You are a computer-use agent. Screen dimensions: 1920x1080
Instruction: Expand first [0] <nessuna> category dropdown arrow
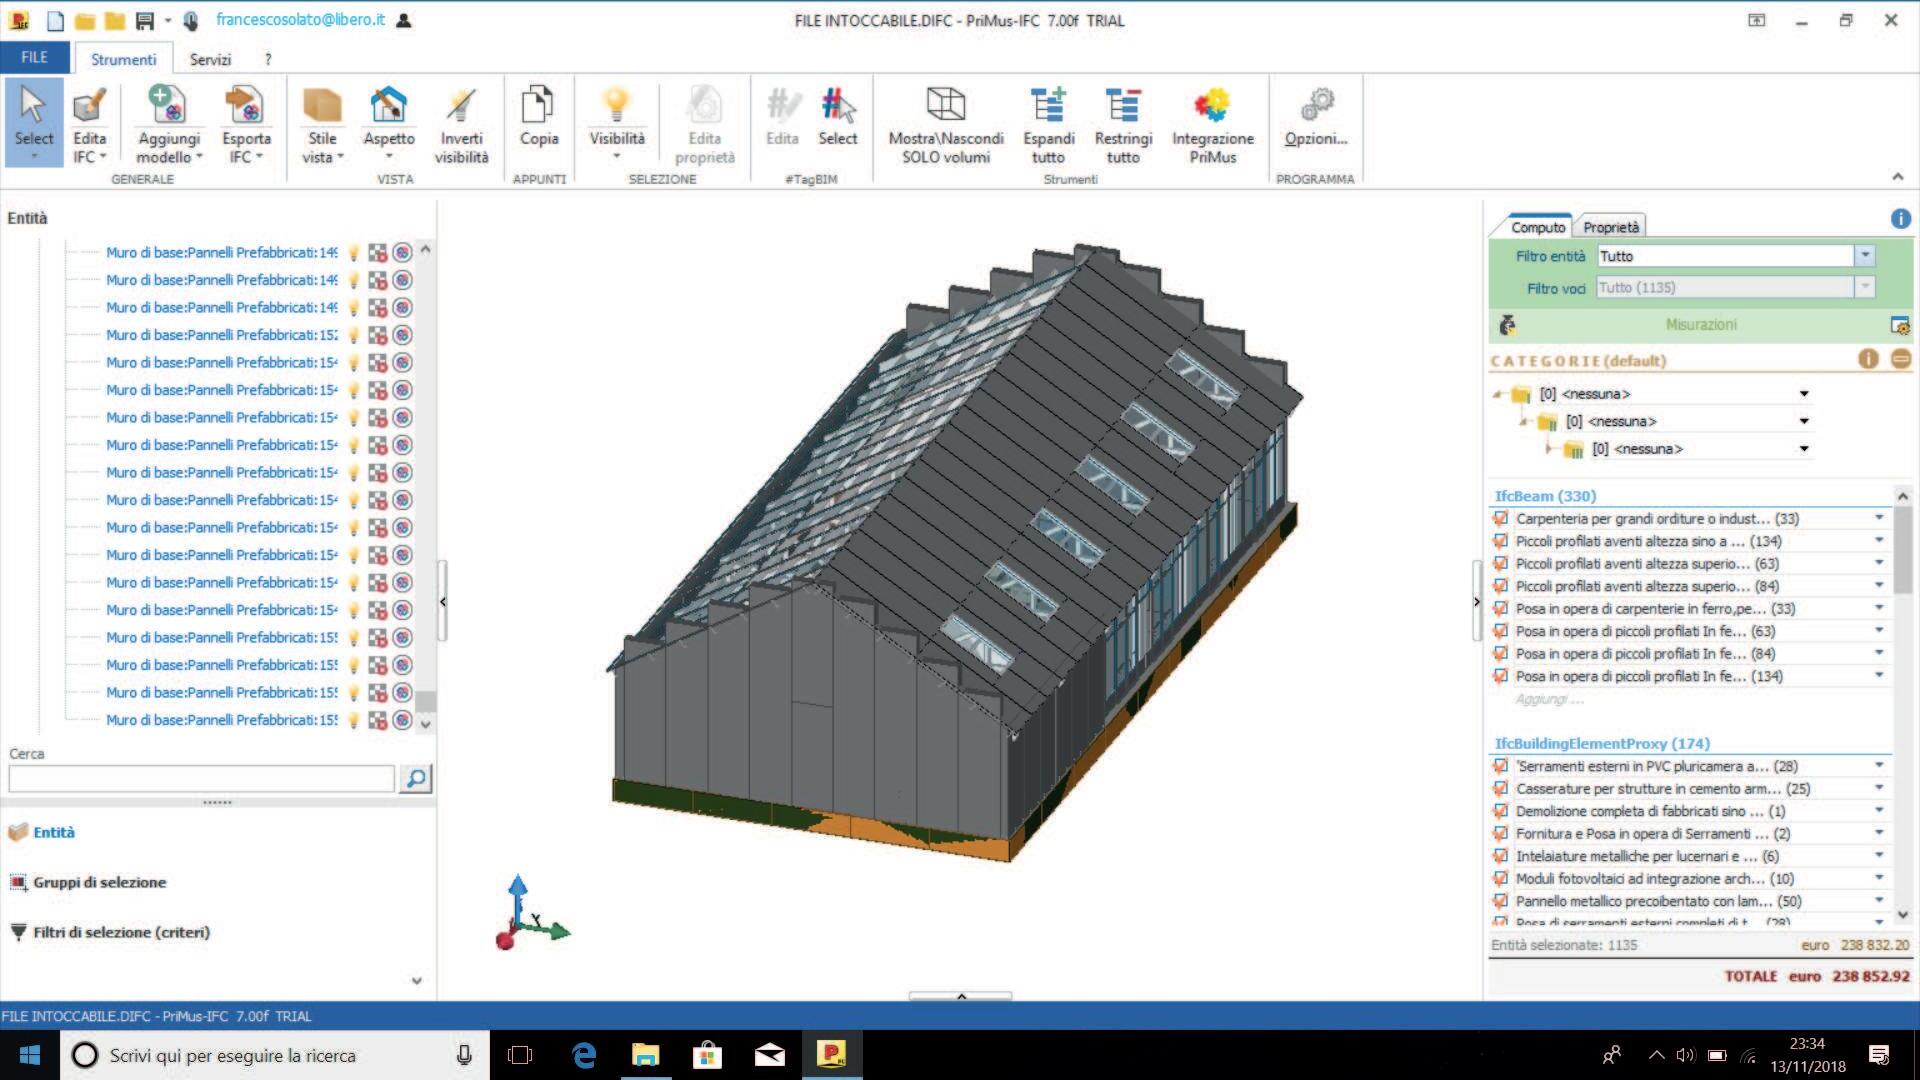[x=1804, y=394]
